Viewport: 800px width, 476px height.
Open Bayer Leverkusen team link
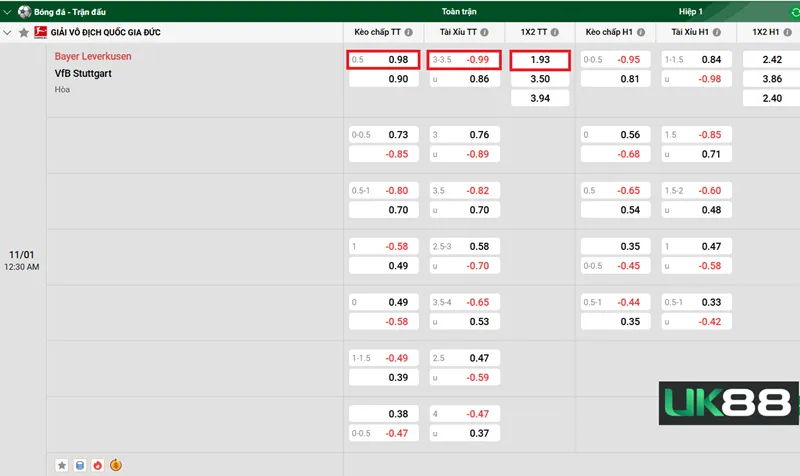[93, 57]
